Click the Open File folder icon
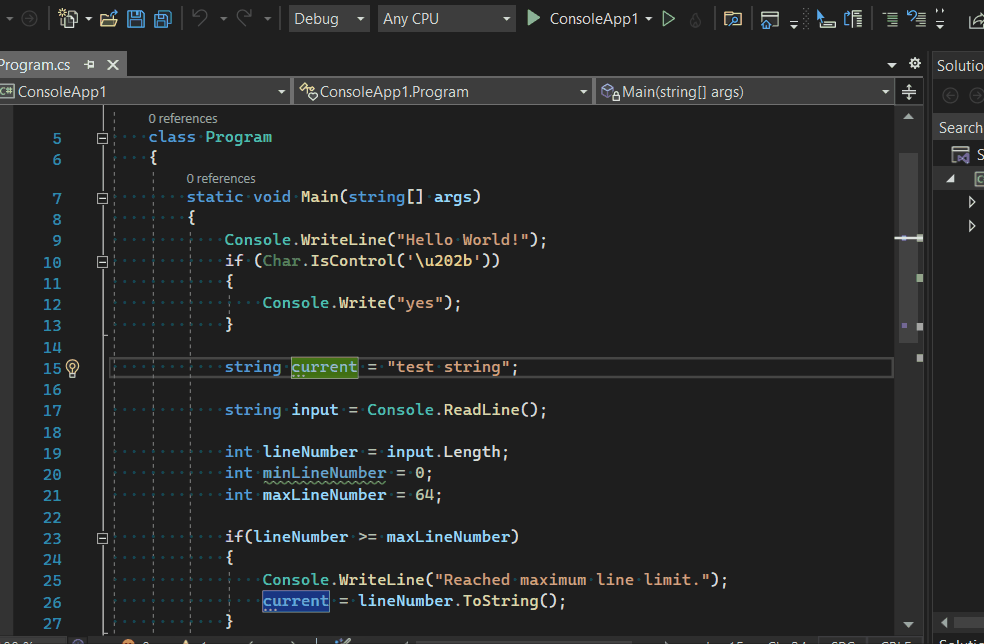Image resolution: width=984 pixels, height=644 pixels. (109, 18)
